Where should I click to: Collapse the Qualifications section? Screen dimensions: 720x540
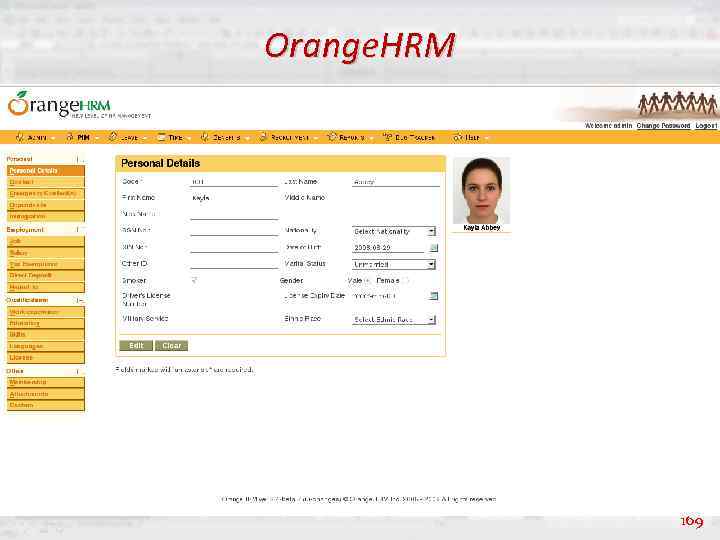click(x=80, y=300)
